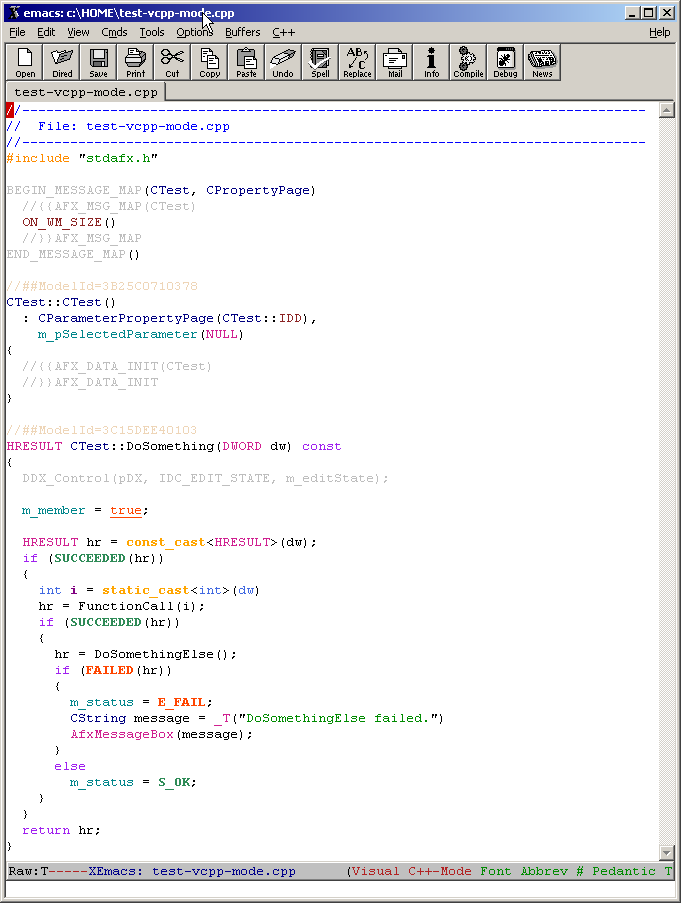This screenshot has width=681, height=903.
Task: Click the Print toolbar icon
Action: (x=136, y=62)
